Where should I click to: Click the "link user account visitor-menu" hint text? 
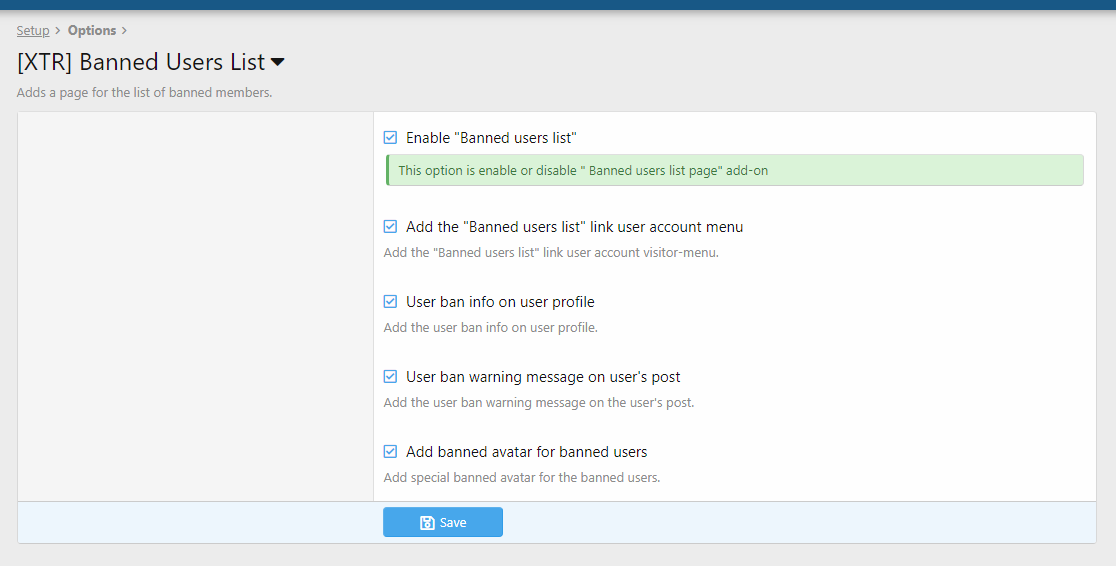pyautogui.click(x=551, y=253)
